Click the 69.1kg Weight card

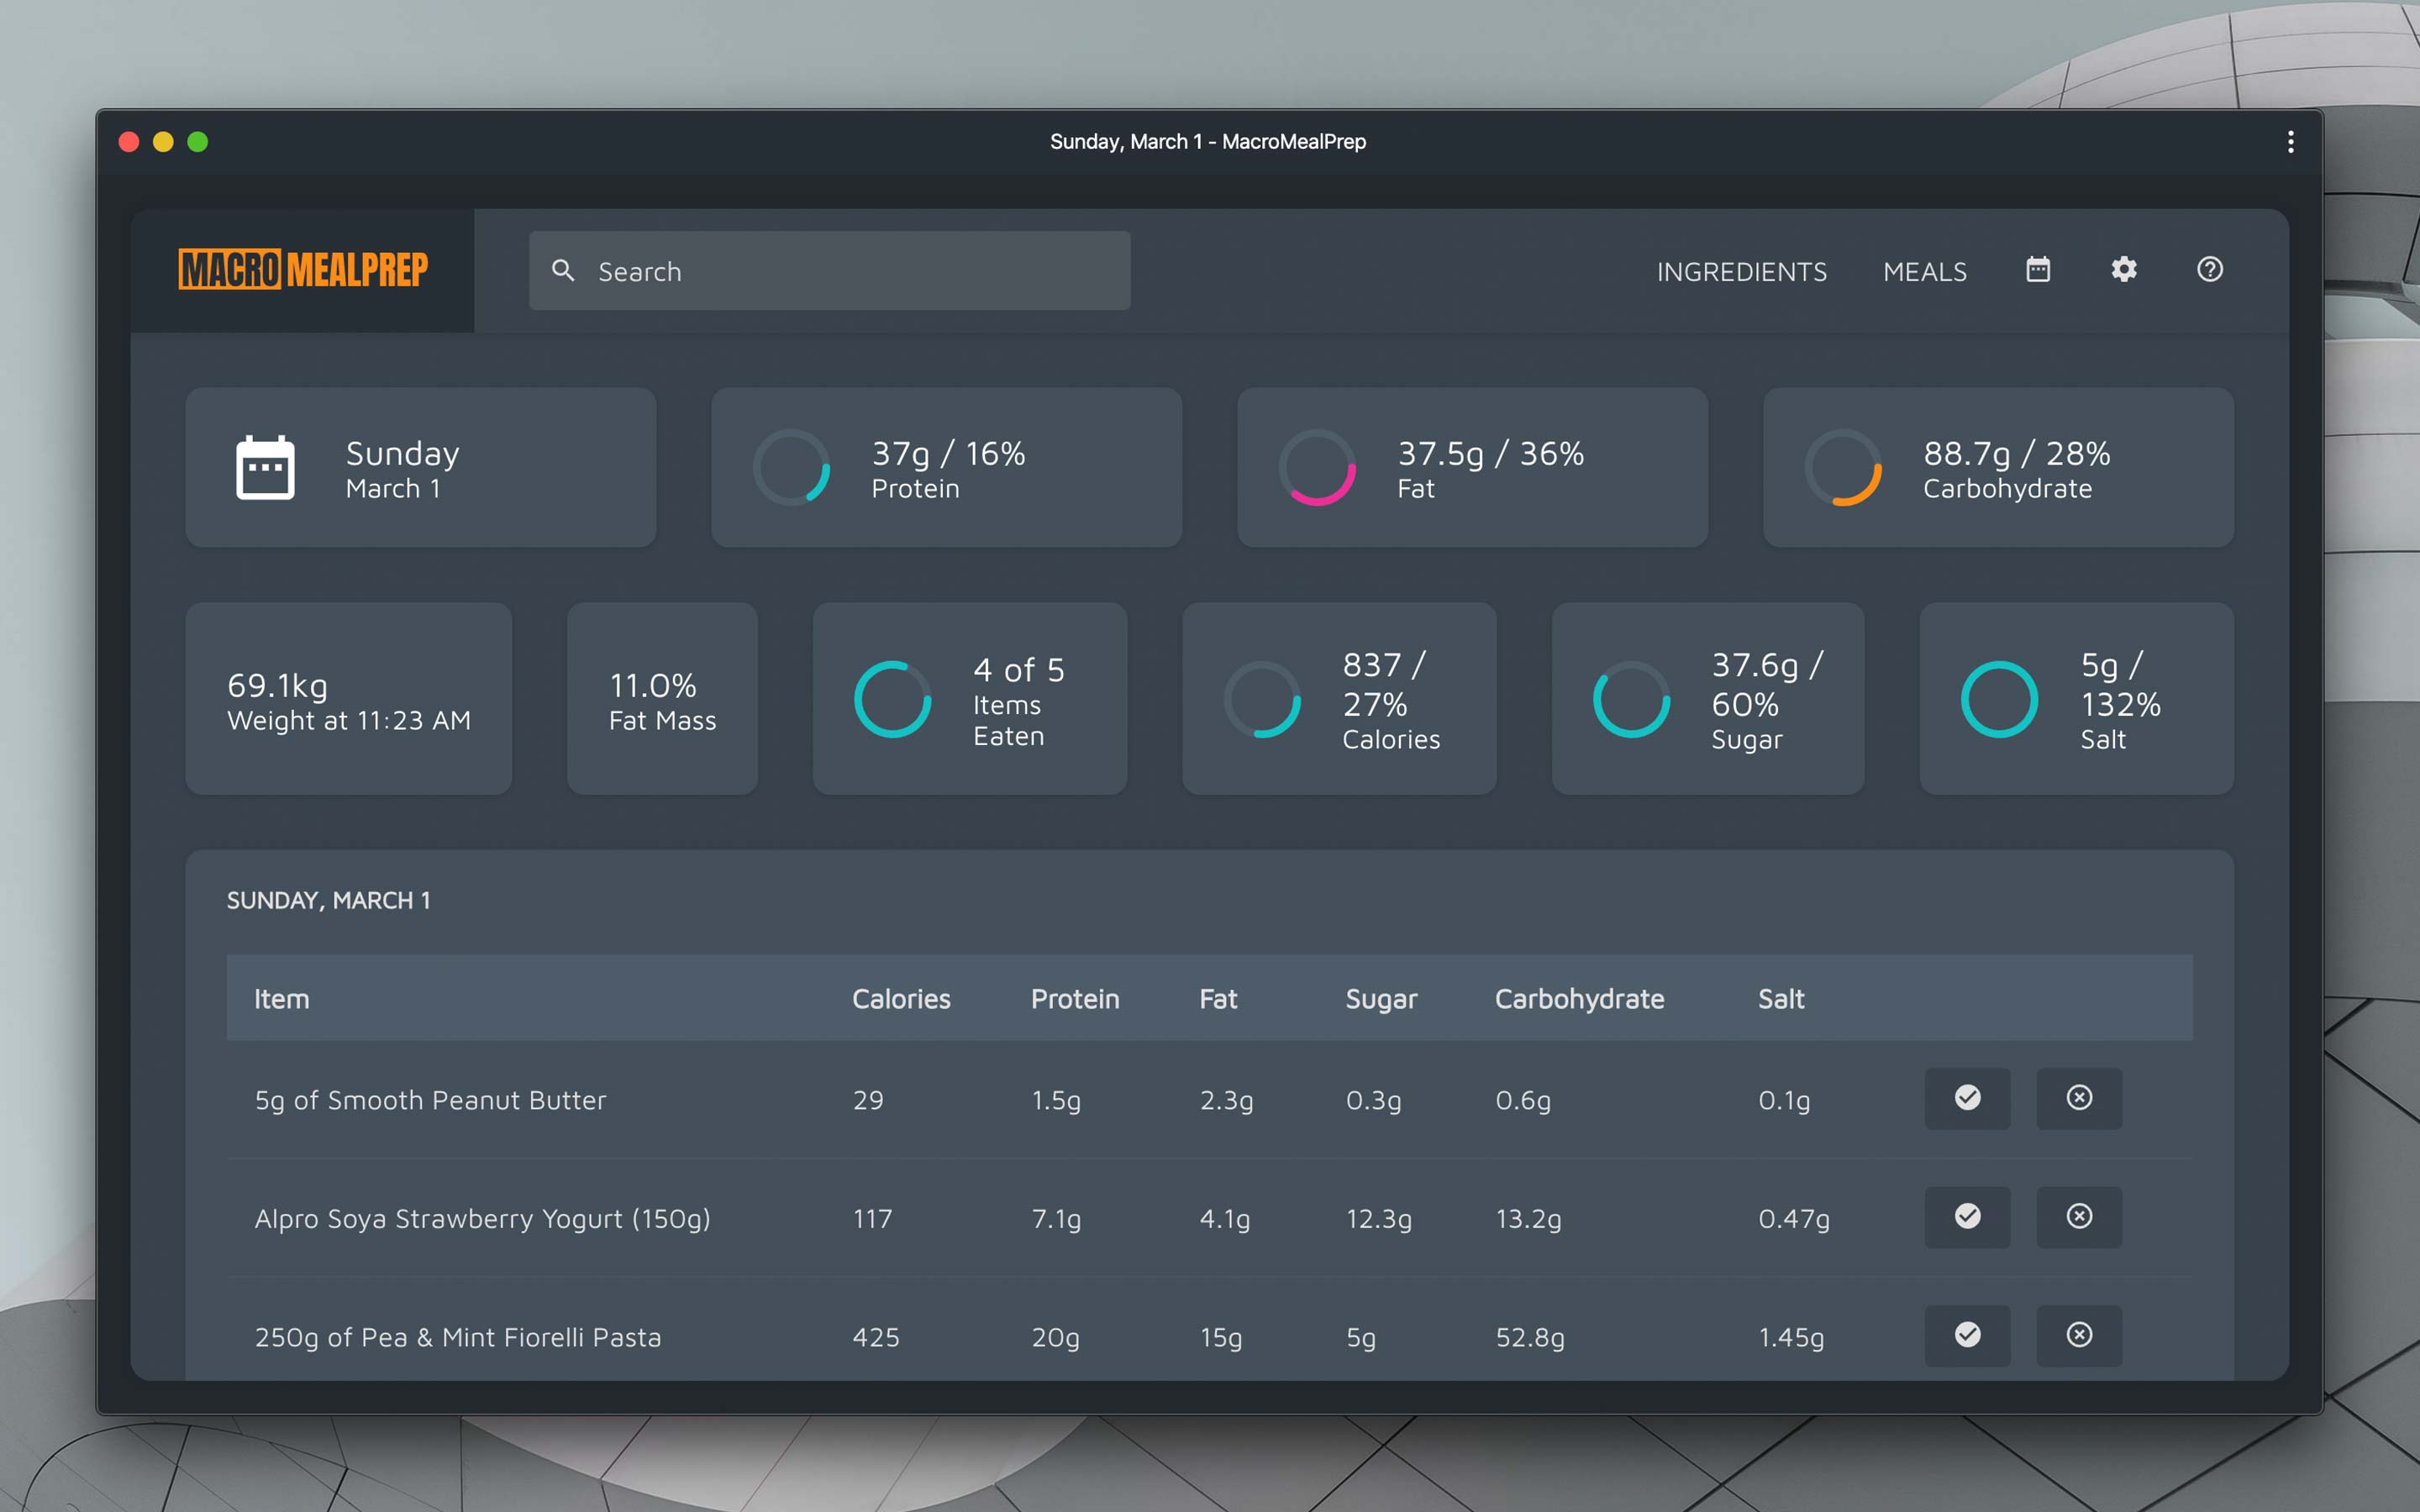(x=348, y=699)
